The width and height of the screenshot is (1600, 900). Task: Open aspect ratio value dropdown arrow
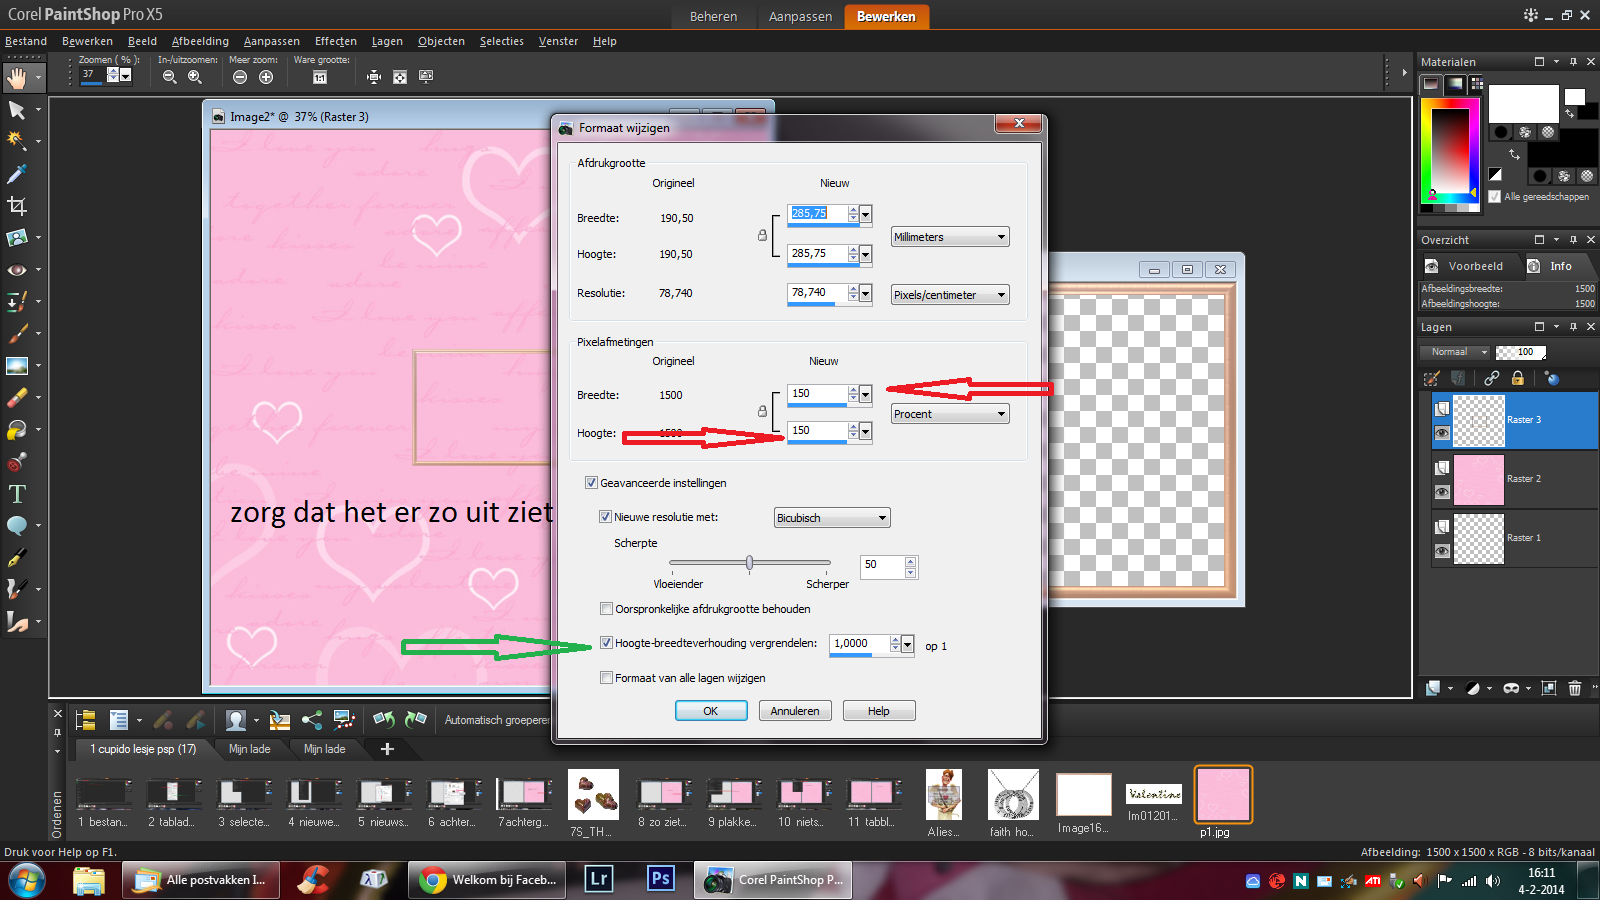908,644
